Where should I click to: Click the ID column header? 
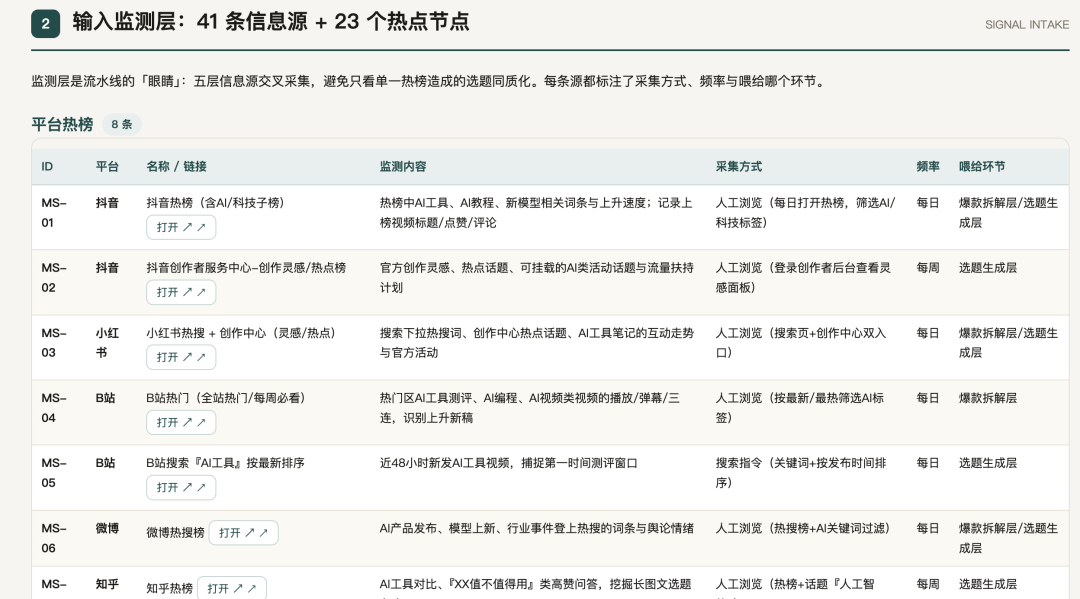(x=47, y=167)
